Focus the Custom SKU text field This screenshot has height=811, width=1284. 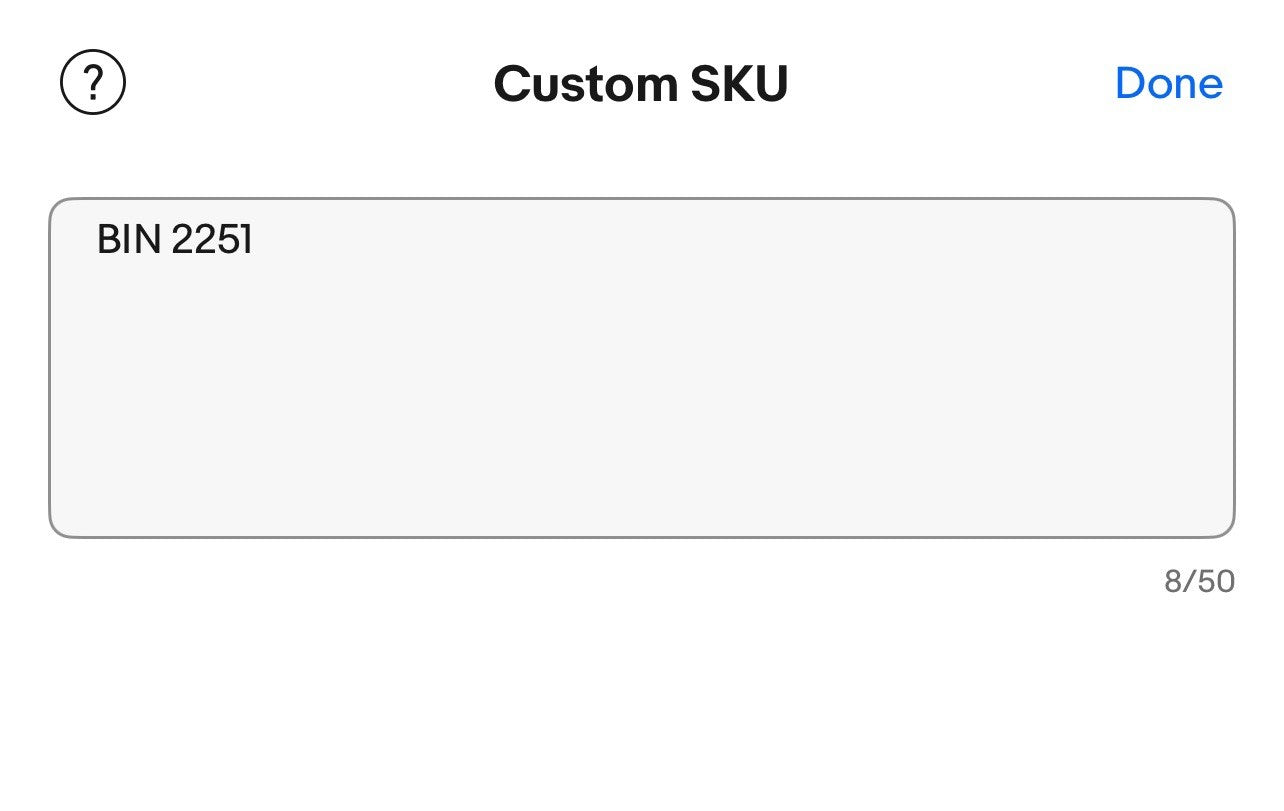coord(641,367)
